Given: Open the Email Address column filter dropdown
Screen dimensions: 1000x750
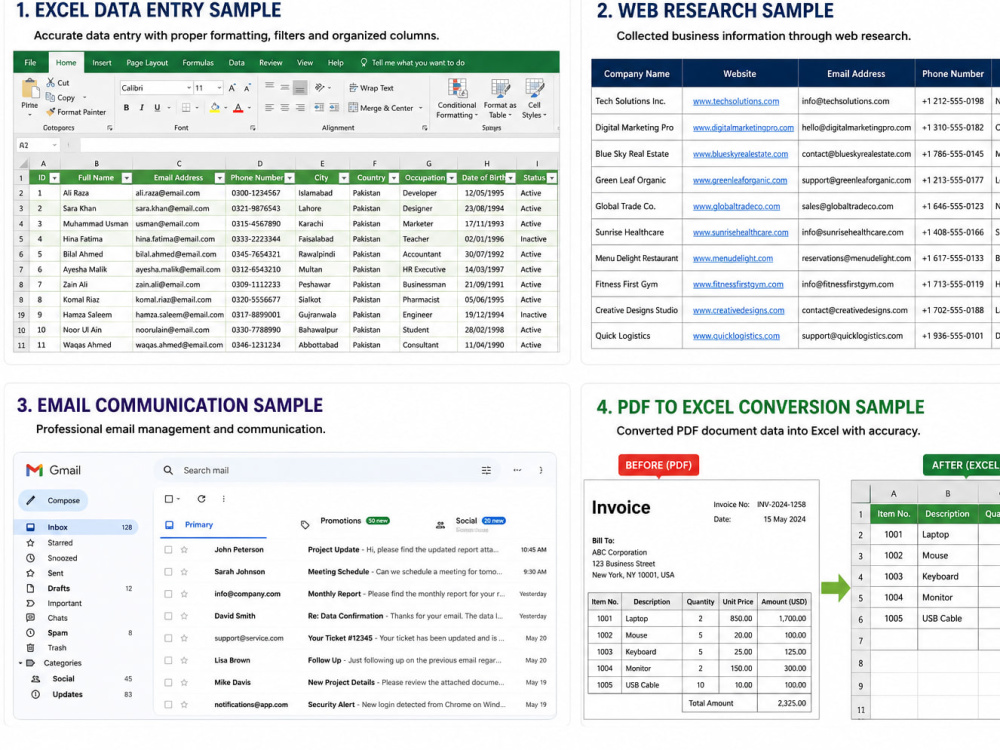Looking at the screenshot, I should click(x=219, y=178).
